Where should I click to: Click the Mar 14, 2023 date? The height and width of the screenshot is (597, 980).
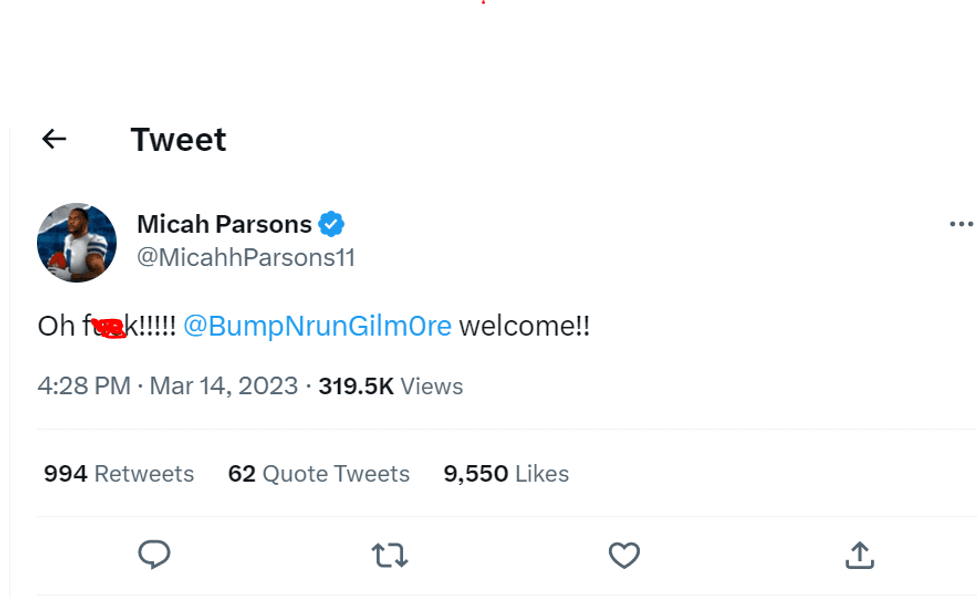coord(223,386)
